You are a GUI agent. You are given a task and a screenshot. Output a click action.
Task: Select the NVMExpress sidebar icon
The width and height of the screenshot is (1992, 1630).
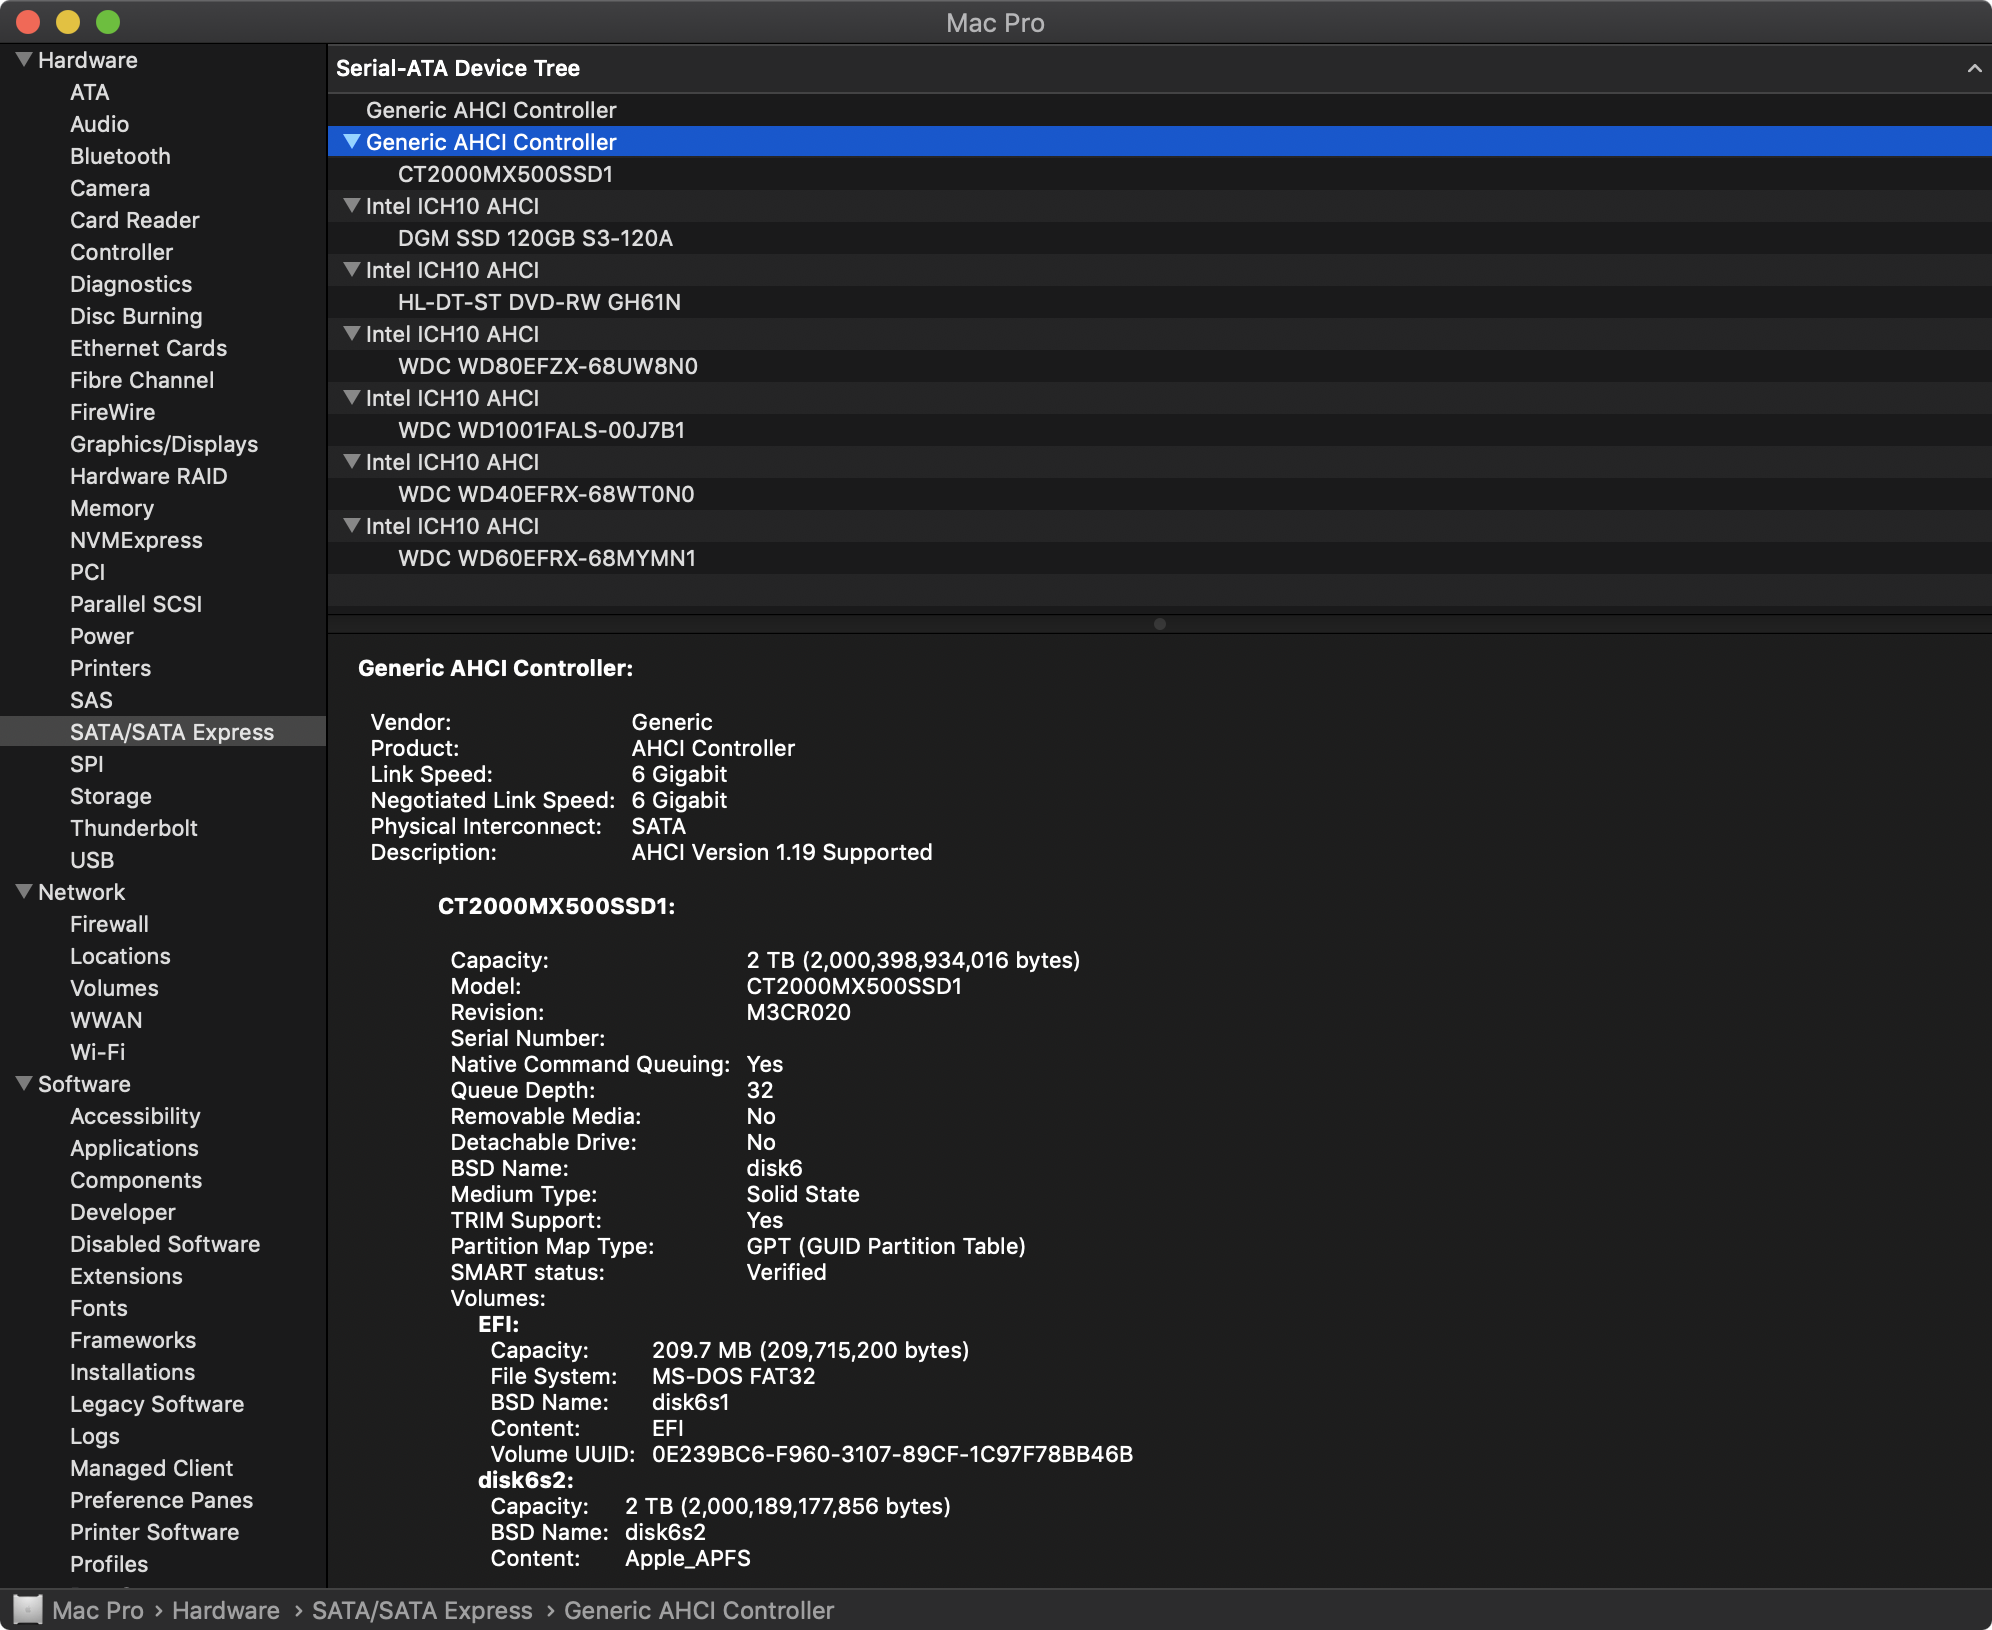[x=137, y=539]
